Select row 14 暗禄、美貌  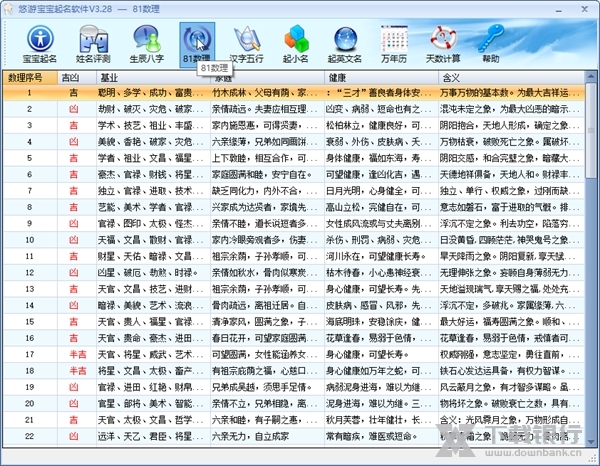[294, 305]
